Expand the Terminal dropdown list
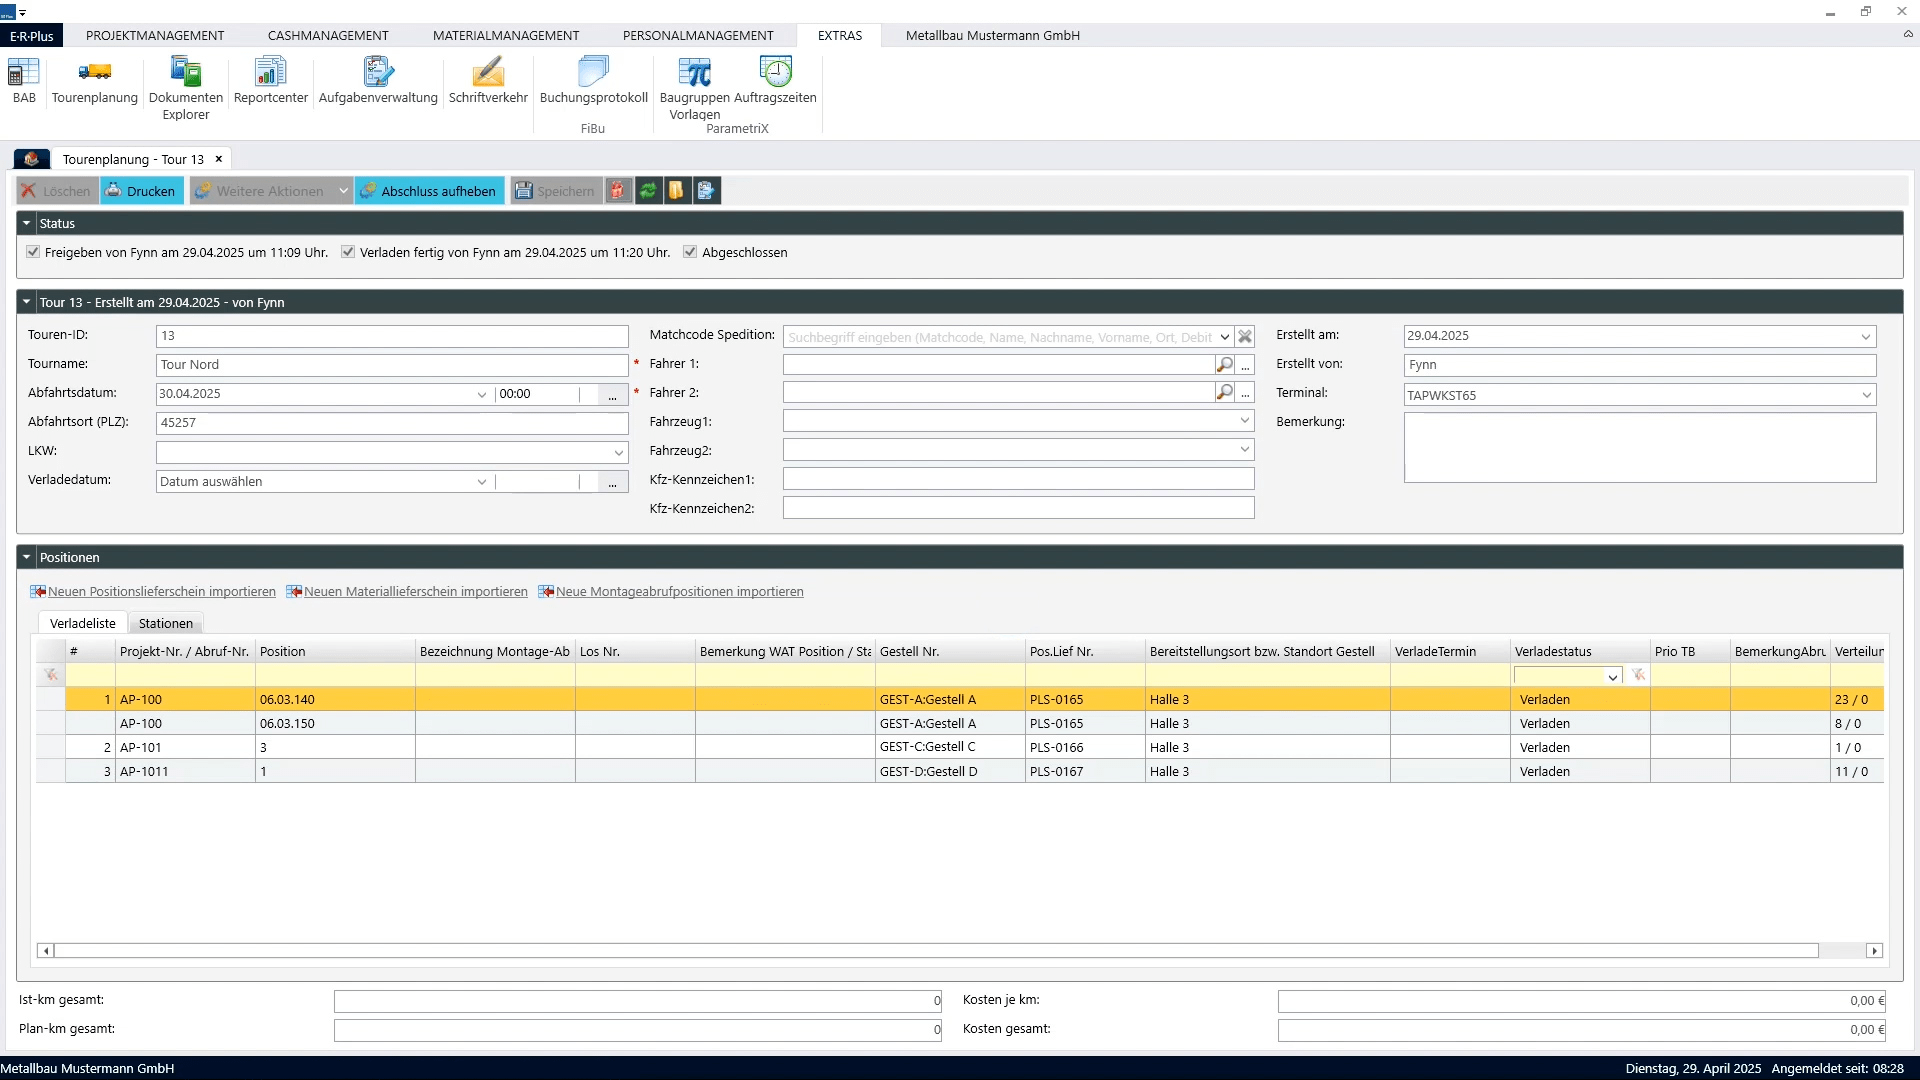1920x1080 pixels. [x=1866, y=395]
